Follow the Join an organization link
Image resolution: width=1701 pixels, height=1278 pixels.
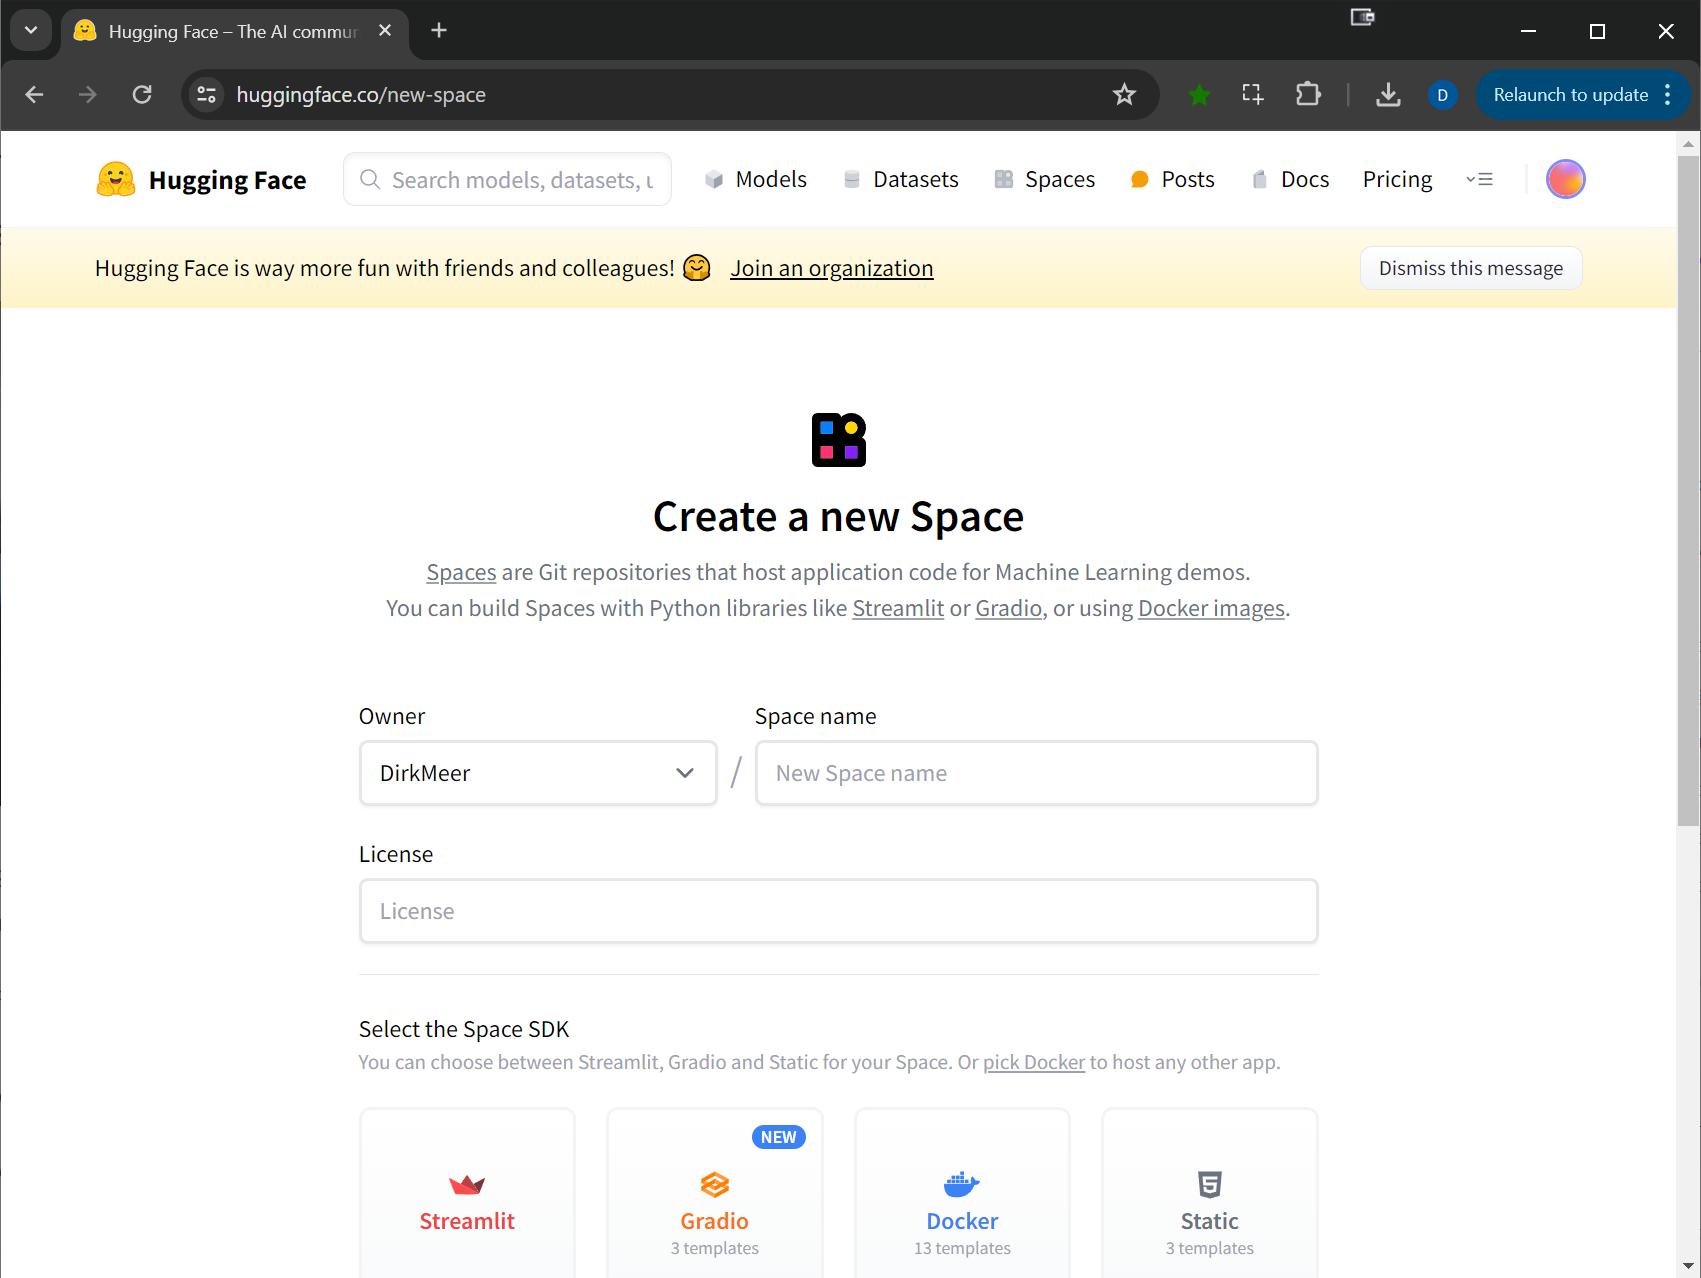coord(831,268)
